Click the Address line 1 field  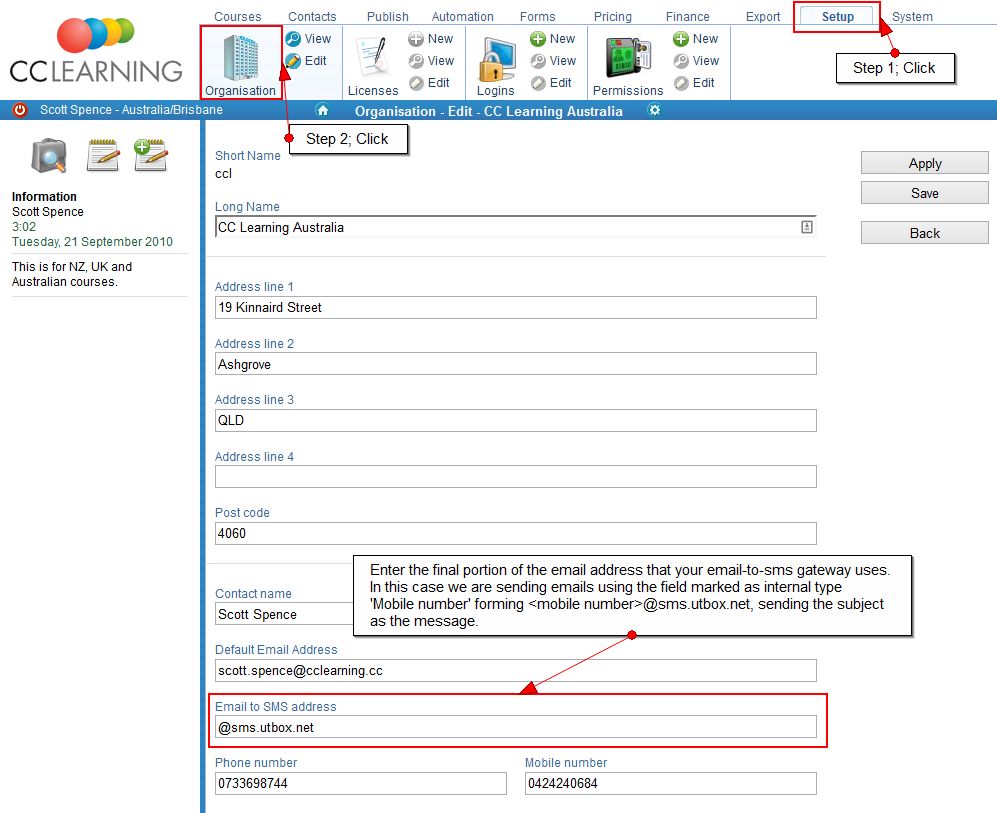516,308
